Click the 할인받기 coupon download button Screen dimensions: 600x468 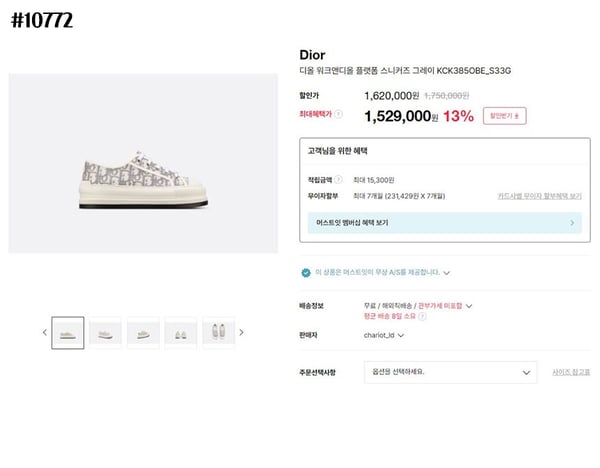click(505, 115)
